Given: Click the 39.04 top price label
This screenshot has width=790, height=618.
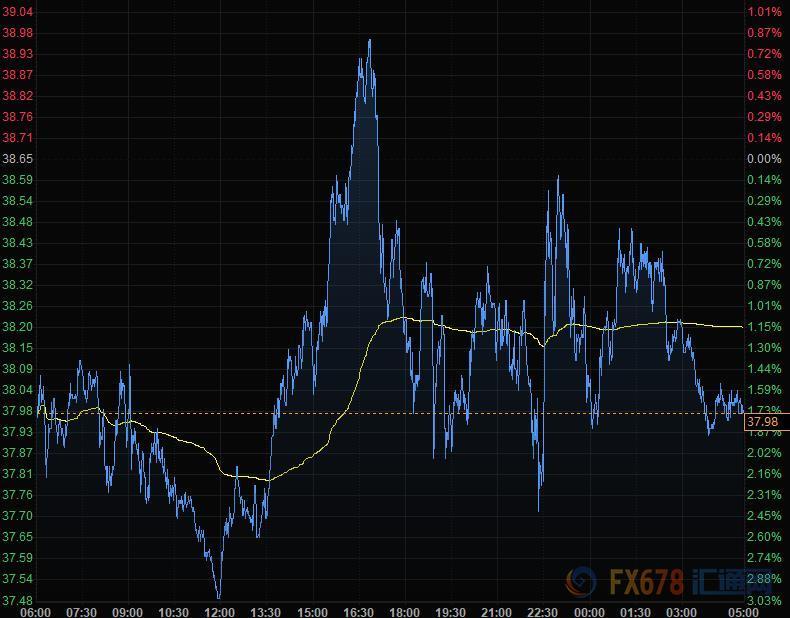Looking at the screenshot, I should [18, 11].
